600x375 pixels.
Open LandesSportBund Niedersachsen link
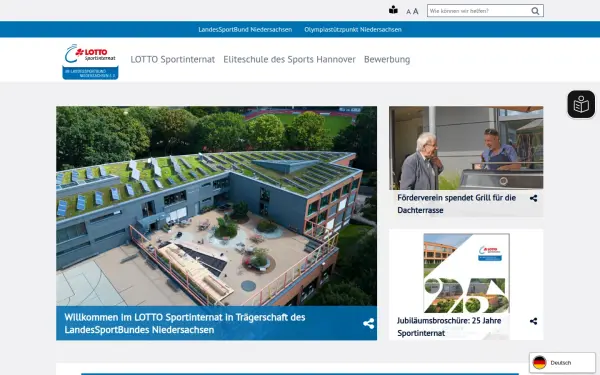[x=245, y=29]
